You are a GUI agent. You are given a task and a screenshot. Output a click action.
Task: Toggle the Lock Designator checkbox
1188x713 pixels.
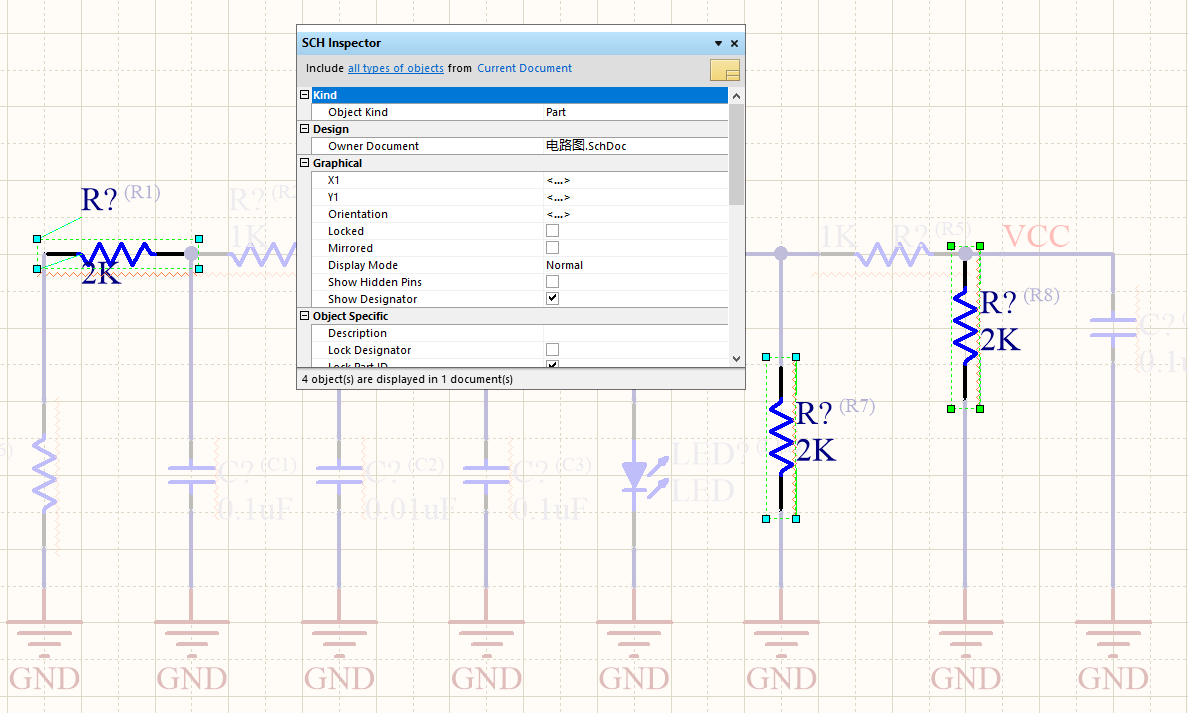pos(552,350)
